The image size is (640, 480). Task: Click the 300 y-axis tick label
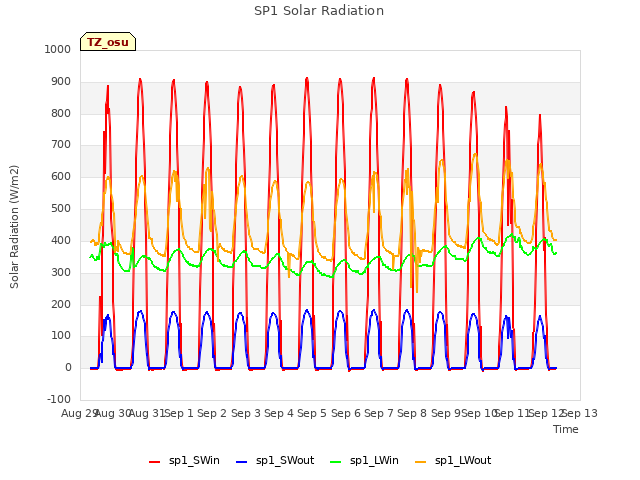(61, 272)
